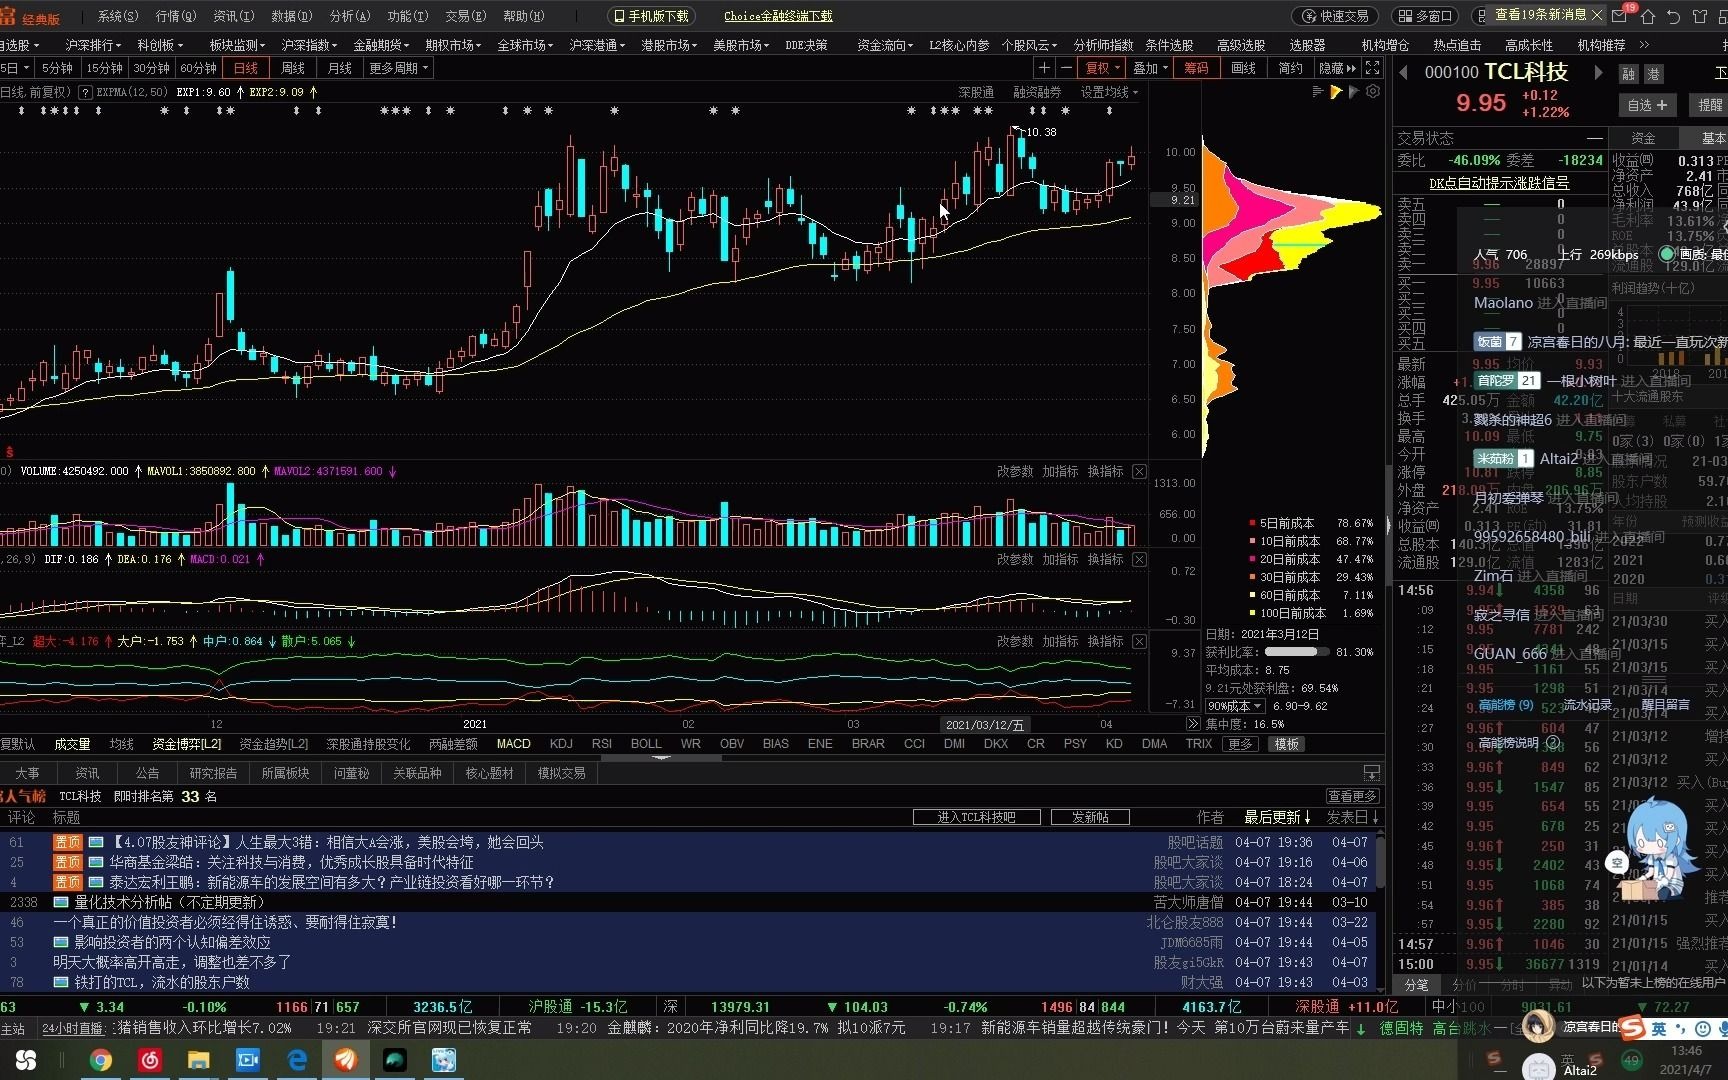Viewport: 1728px width, 1080px height.
Task: Dismiss the 查看19条新消息 notification
Action: click(x=1597, y=15)
